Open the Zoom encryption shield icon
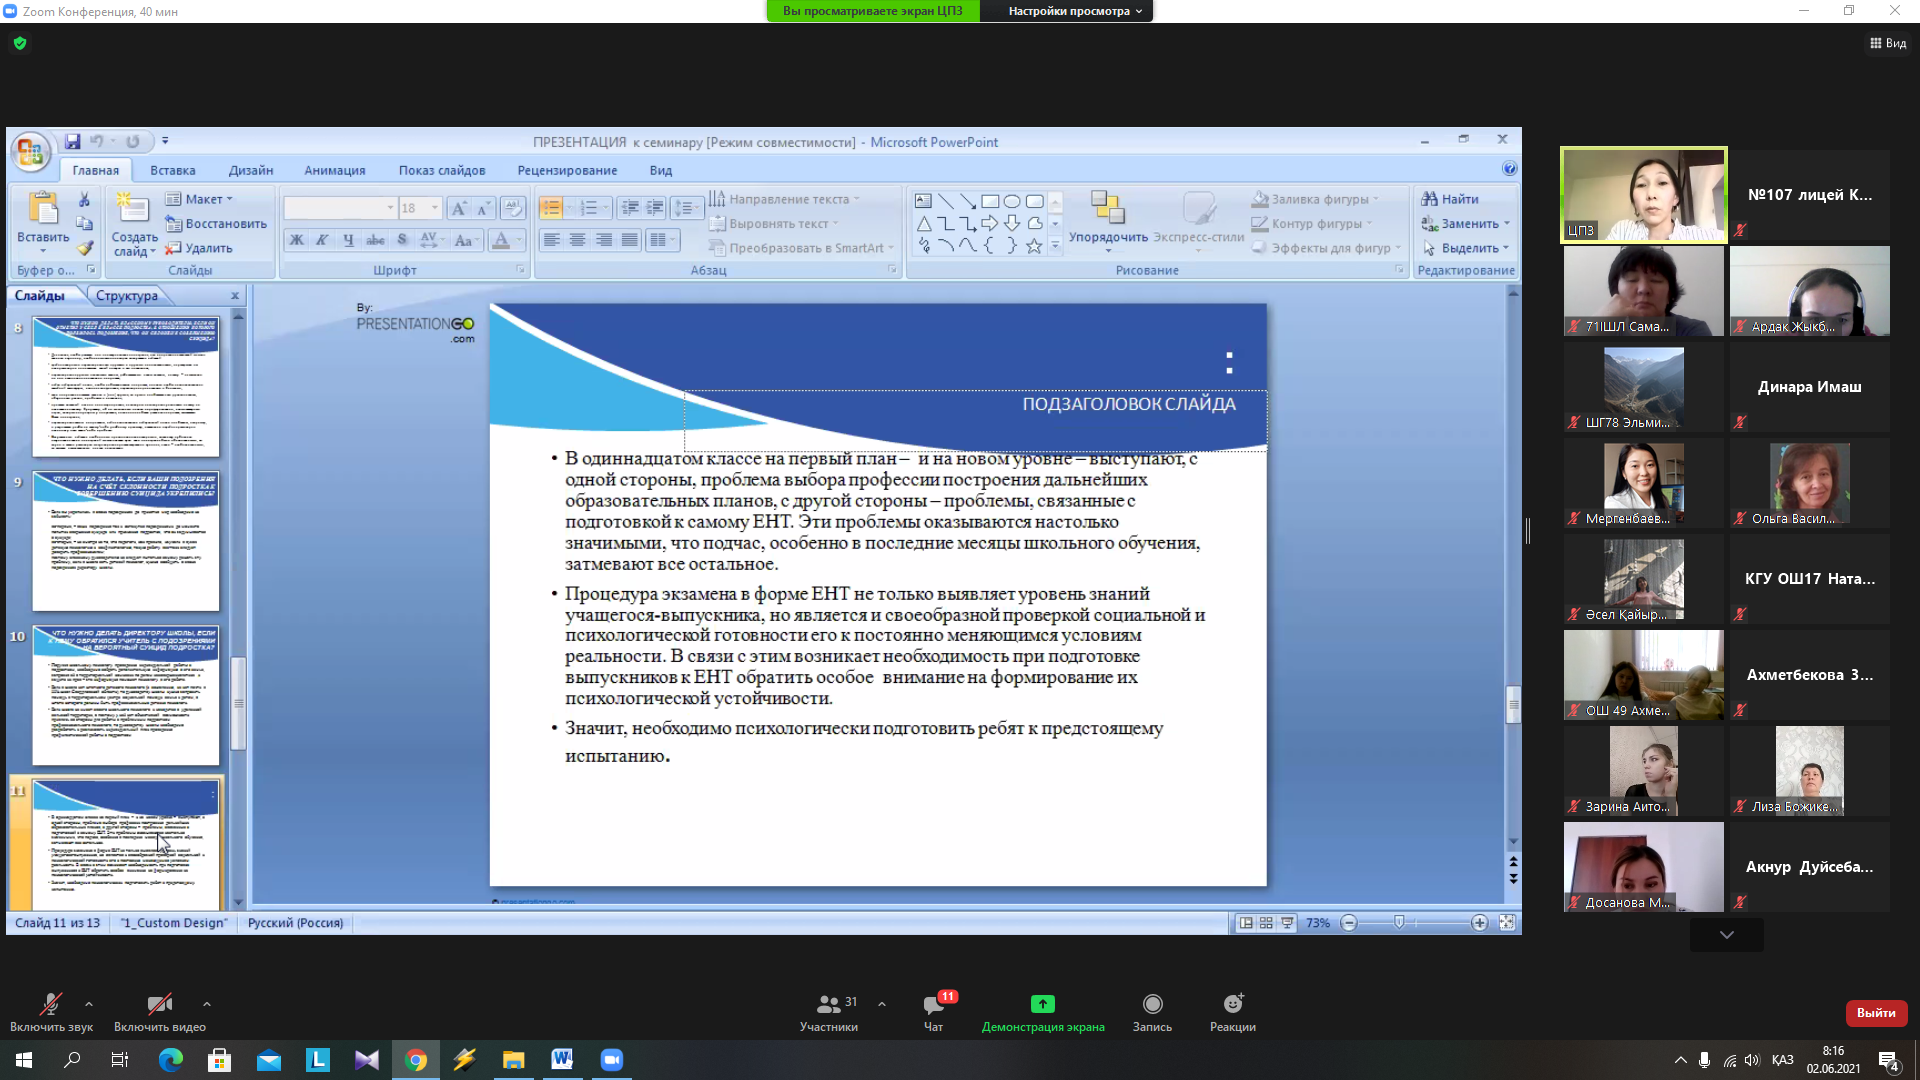Viewport: 1920px width, 1080px height. pos(20,43)
